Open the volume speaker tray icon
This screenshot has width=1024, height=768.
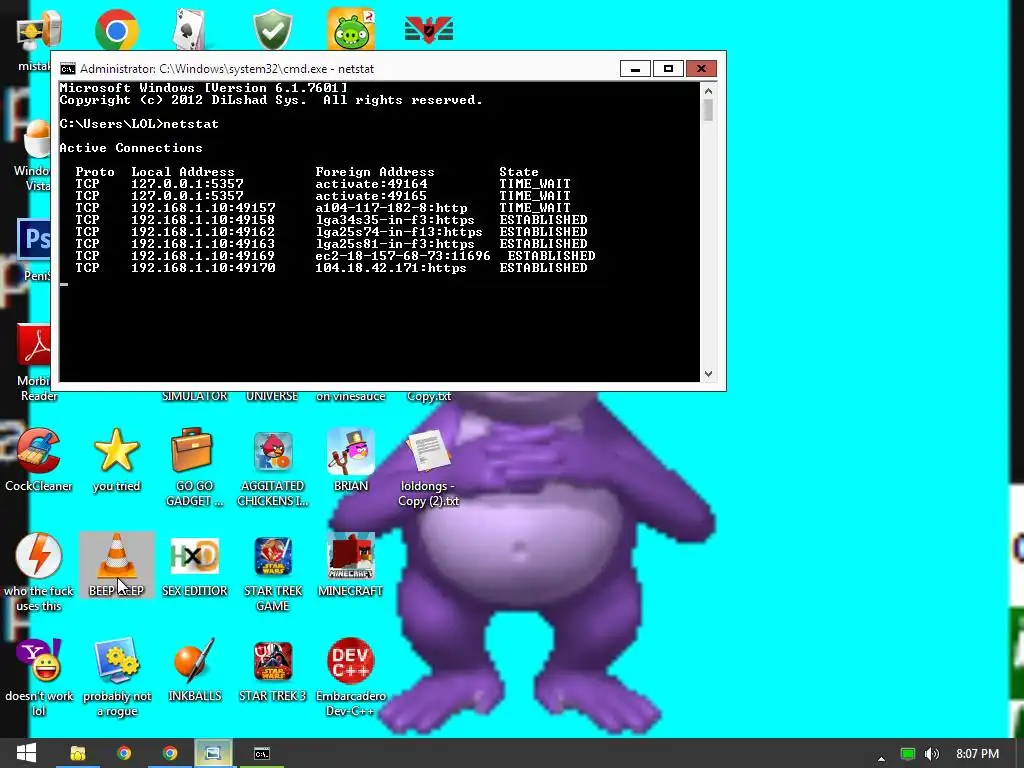tap(932, 754)
